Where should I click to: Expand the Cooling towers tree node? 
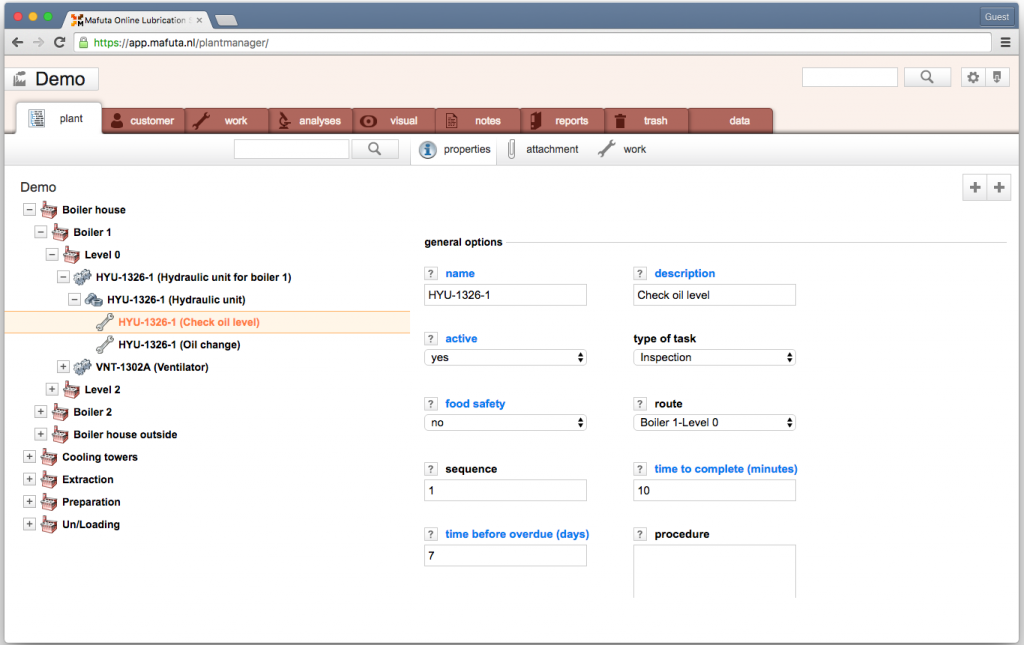pyautogui.click(x=29, y=457)
